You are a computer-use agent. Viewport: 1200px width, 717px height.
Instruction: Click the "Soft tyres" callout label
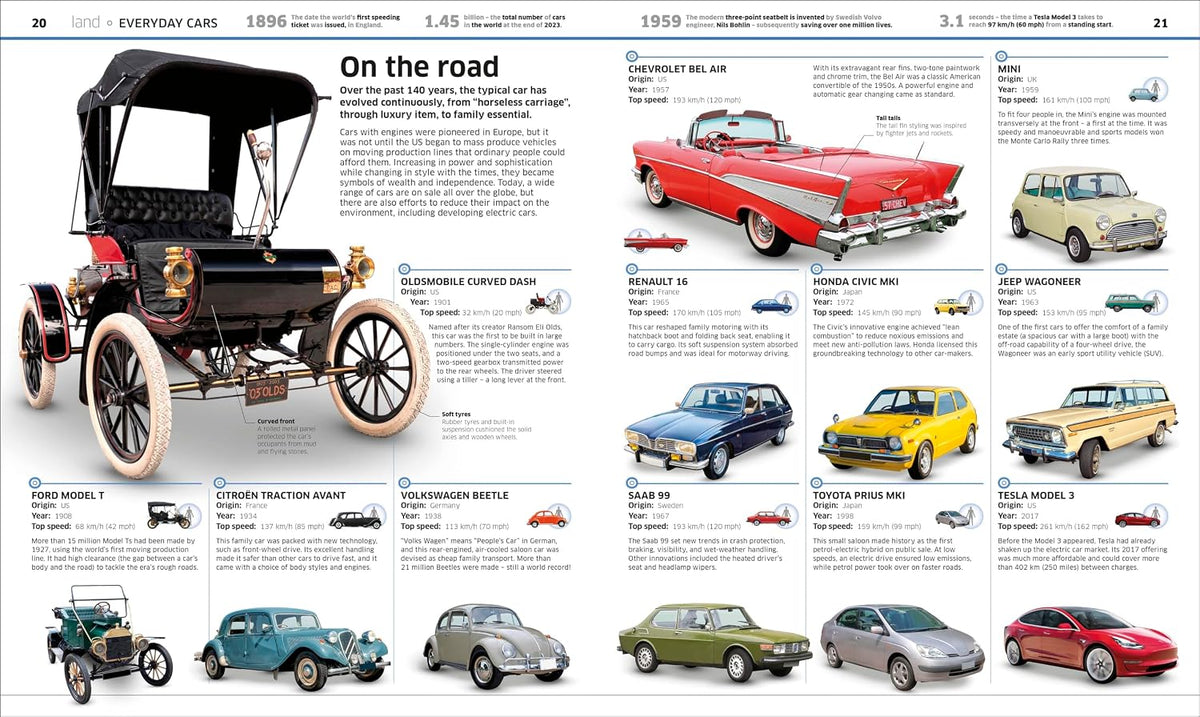[x=458, y=414]
